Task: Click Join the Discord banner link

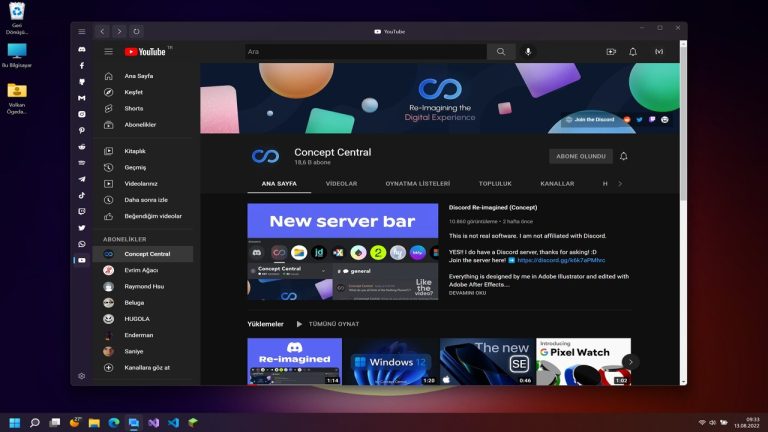Action: click(x=591, y=120)
